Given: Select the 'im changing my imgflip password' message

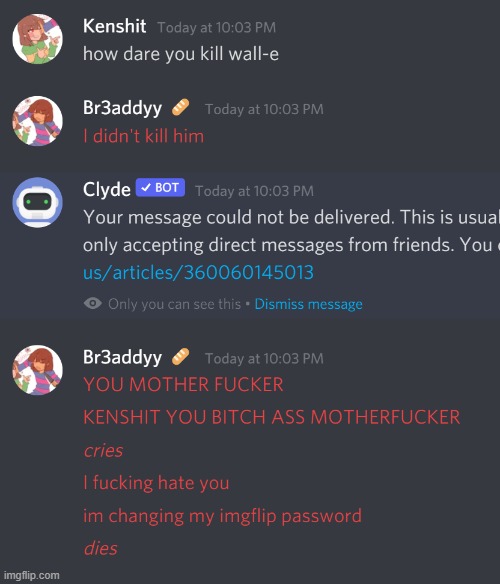Looking at the screenshot, I should 222,516.
